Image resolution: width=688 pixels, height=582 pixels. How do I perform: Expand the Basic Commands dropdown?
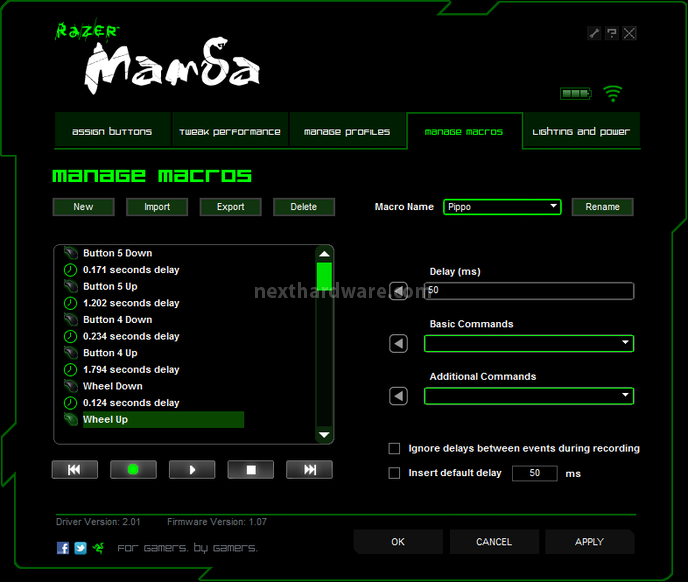click(x=529, y=343)
